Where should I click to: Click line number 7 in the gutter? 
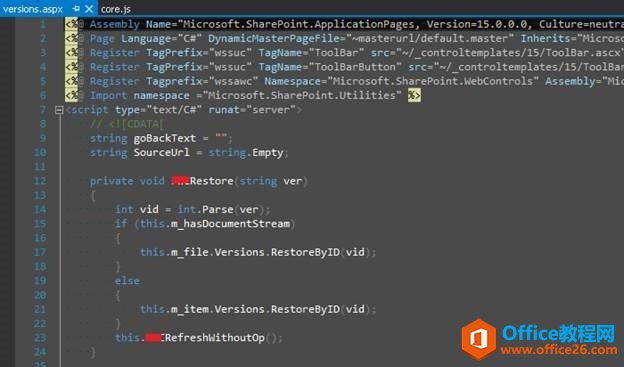point(43,109)
